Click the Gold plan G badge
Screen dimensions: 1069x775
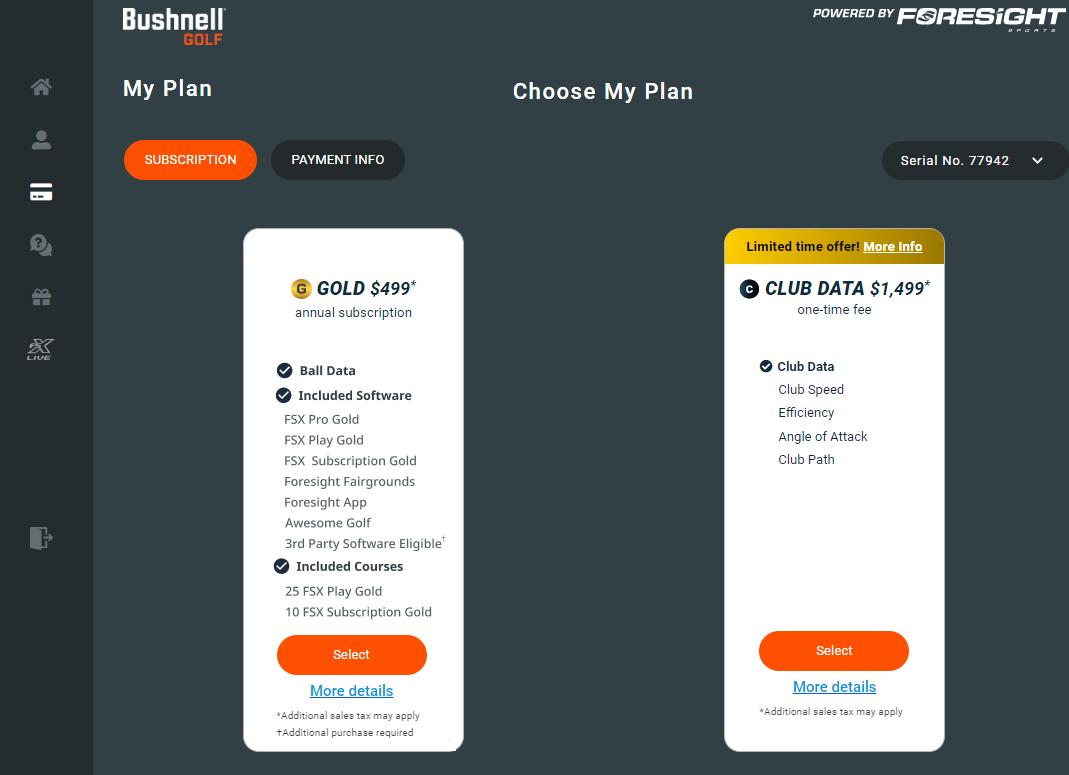(301, 289)
